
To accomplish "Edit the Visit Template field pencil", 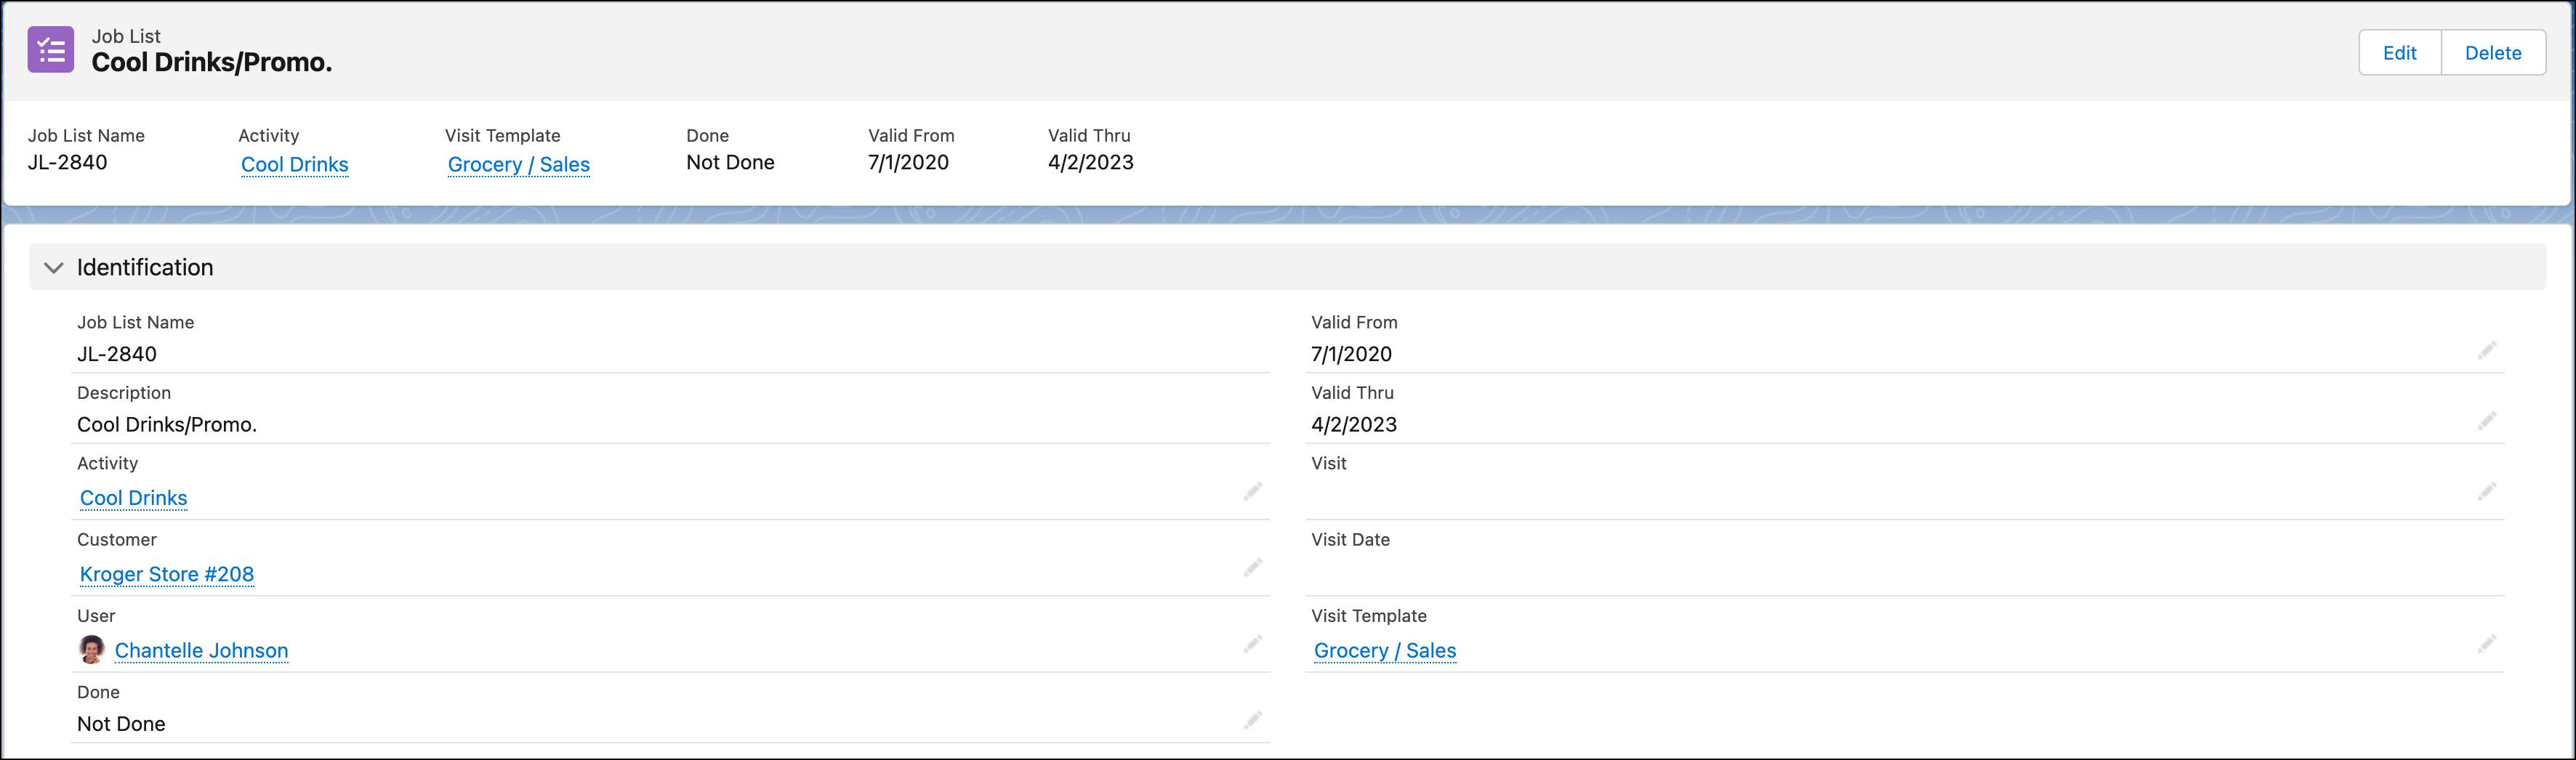I will point(2486,644).
